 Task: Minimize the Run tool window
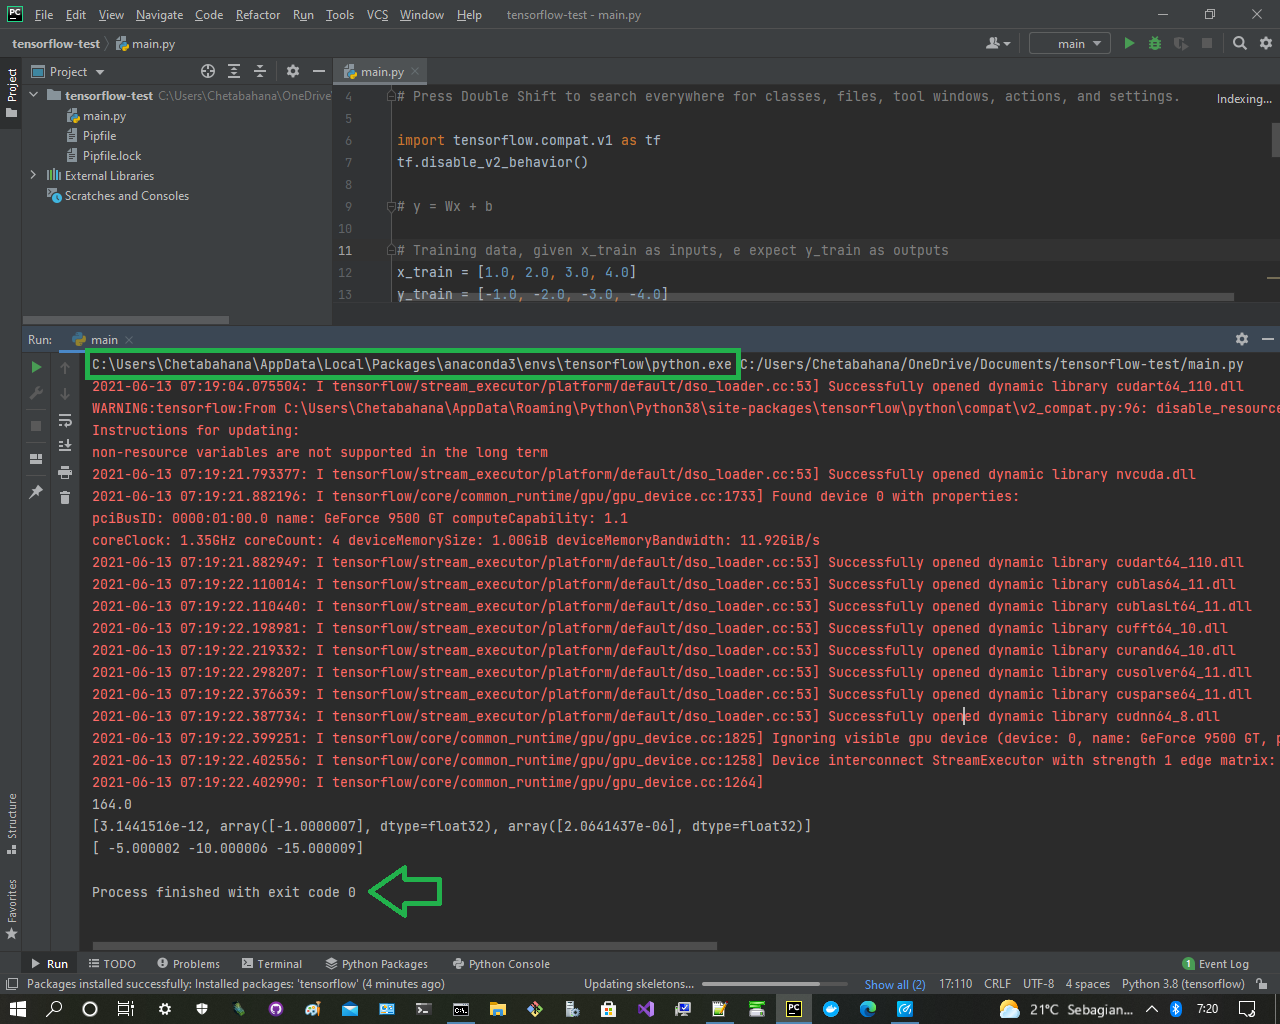pyautogui.click(x=1267, y=339)
